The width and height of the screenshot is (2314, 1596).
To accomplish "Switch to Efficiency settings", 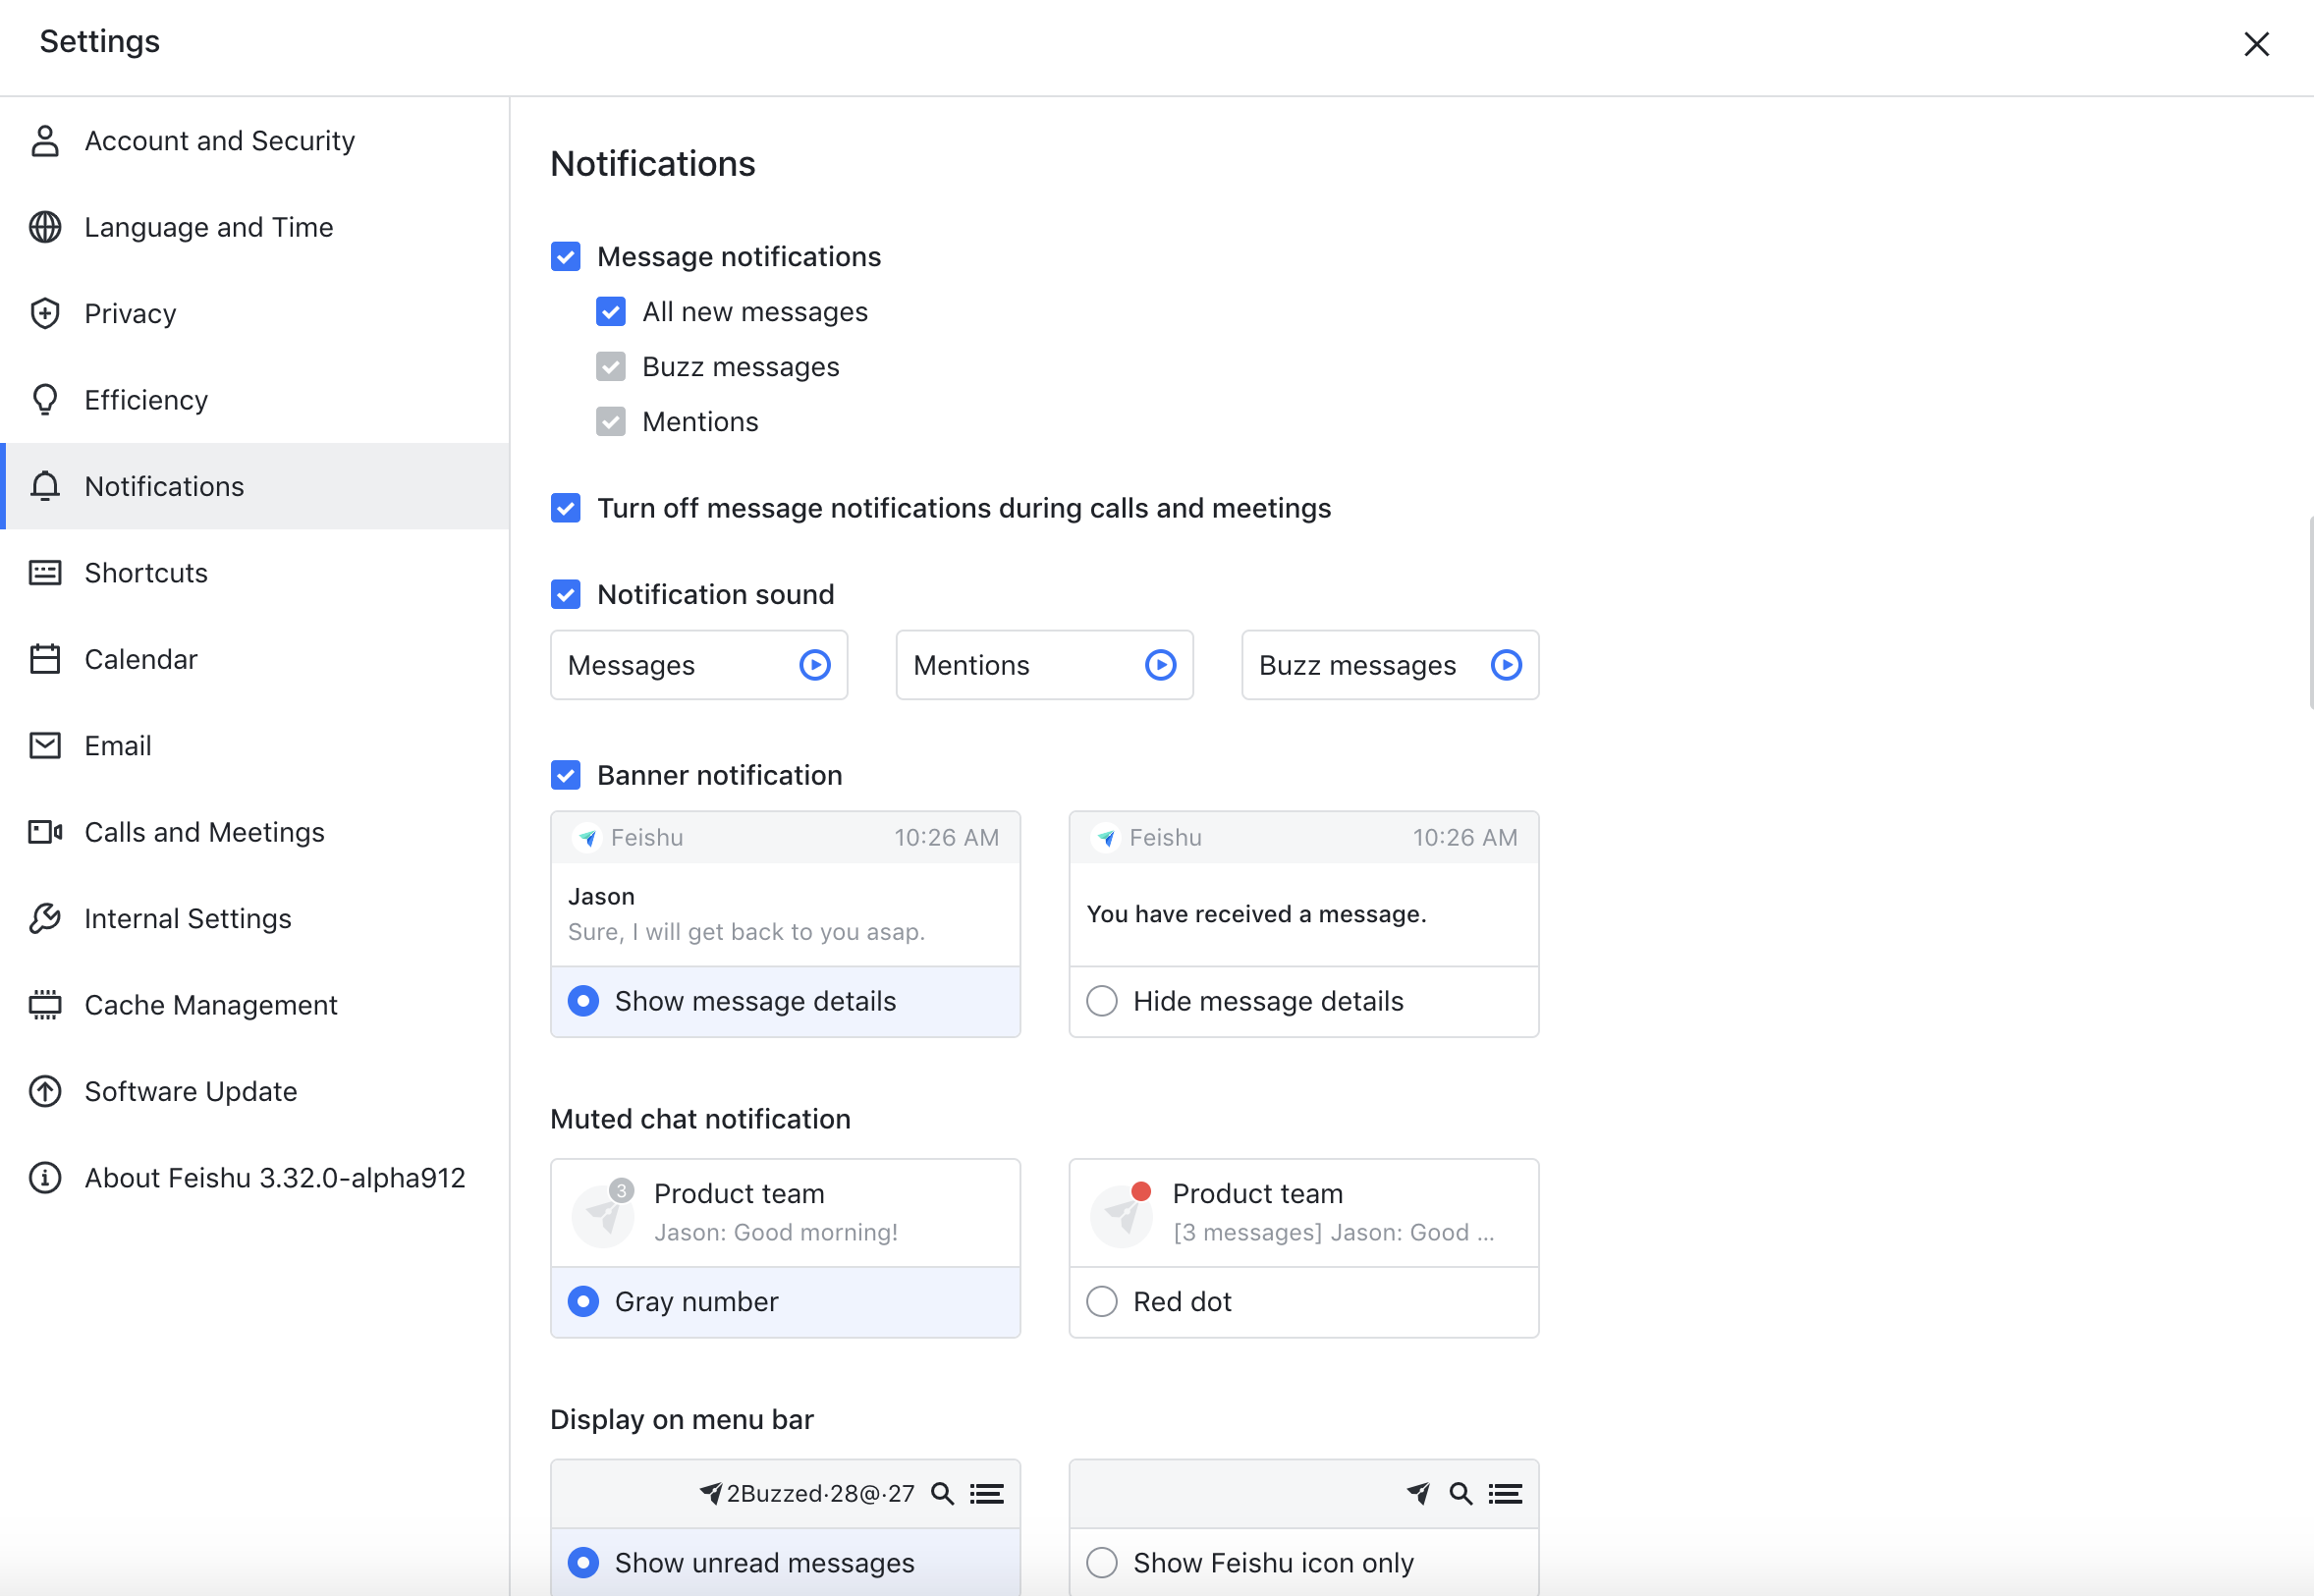I will 255,400.
